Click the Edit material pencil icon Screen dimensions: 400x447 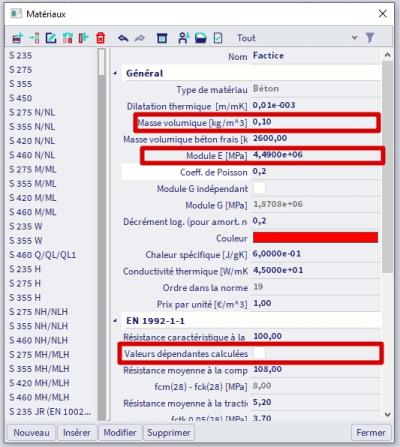coord(51,38)
